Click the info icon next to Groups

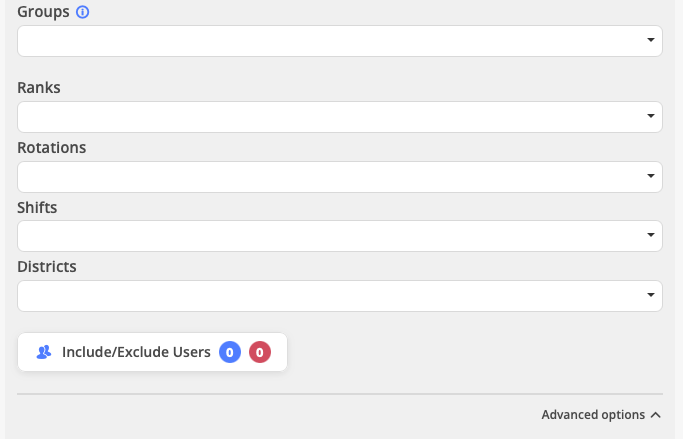pos(83,13)
